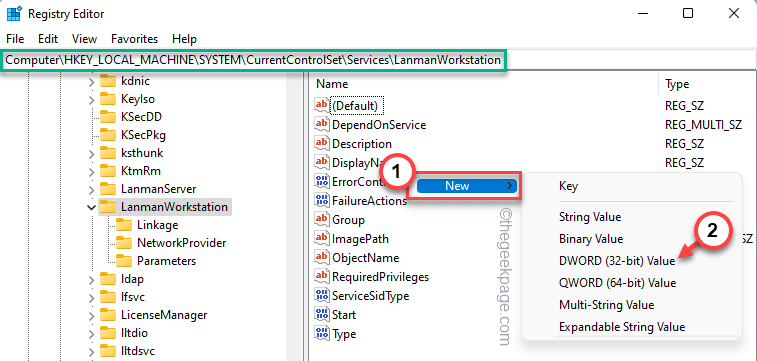
Task: Click the KeyIso folder icon
Action: (108, 99)
